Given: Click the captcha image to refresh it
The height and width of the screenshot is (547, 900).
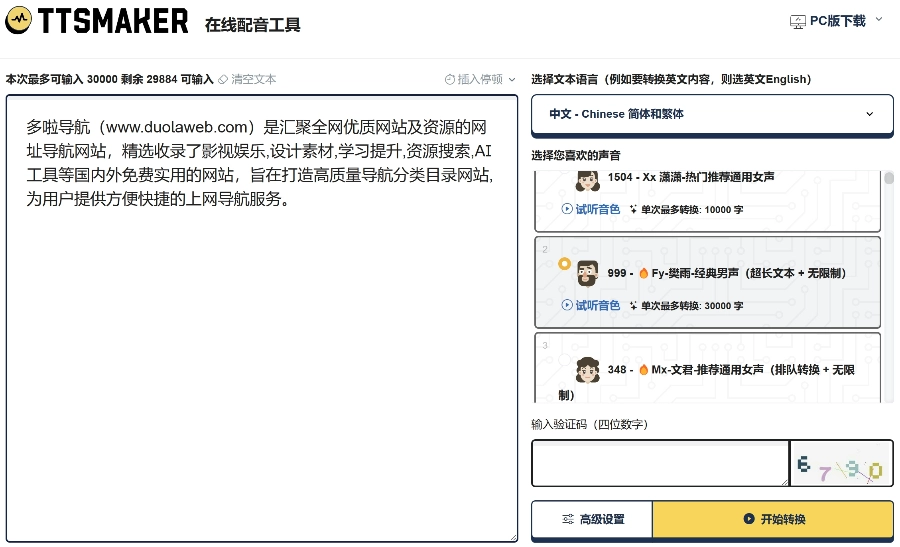Looking at the screenshot, I should pyautogui.click(x=840, y=464).
